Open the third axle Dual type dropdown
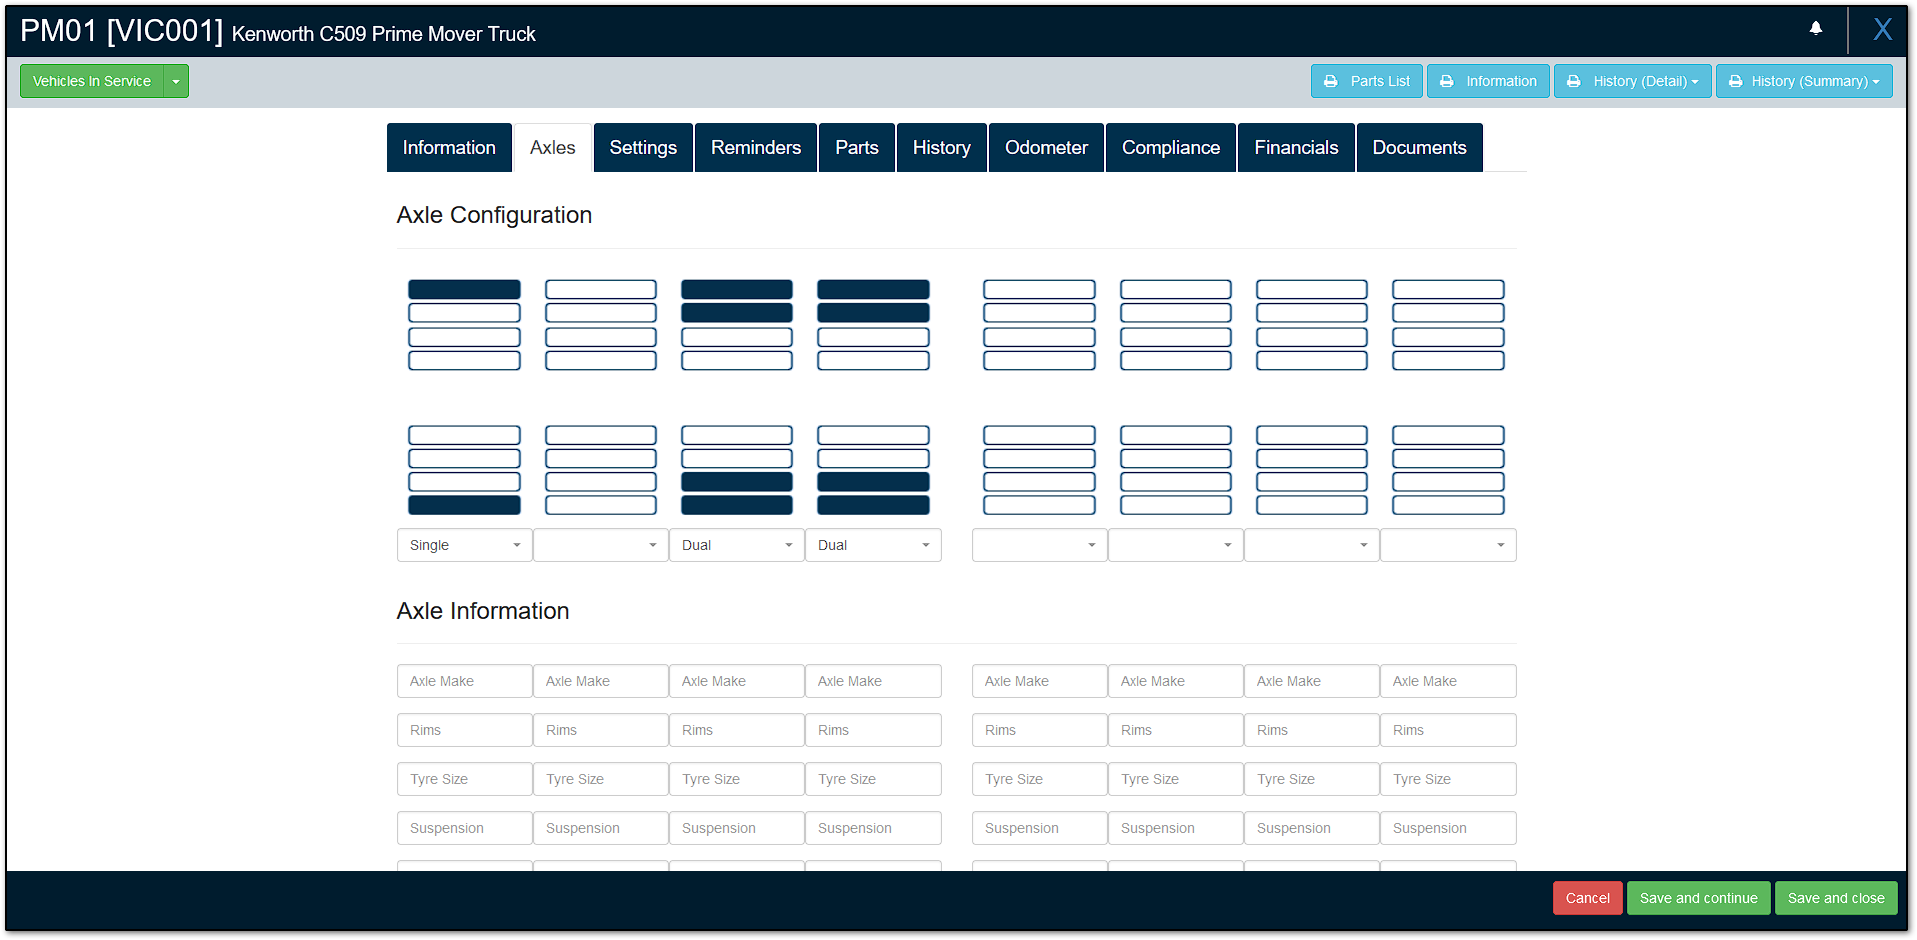1917x940 pixels. pyautogui.click(x=736, y=545)
